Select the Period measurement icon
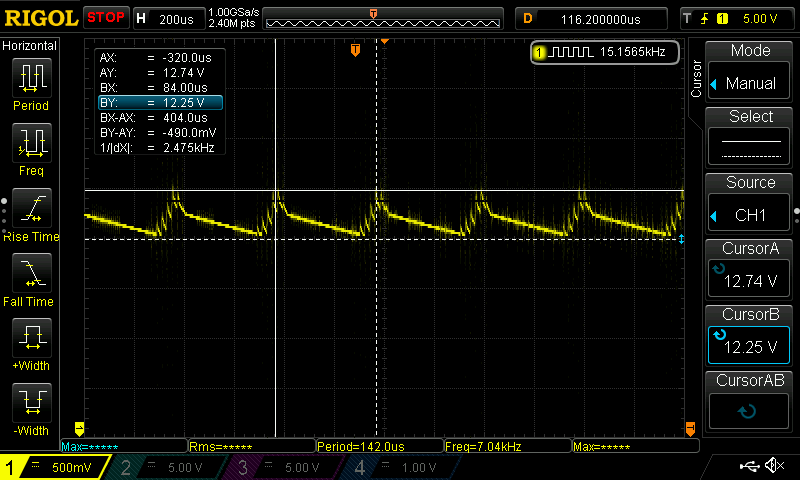Image resolution: width=800 pixels, height=480 pixels. click(x=32, y=78)
